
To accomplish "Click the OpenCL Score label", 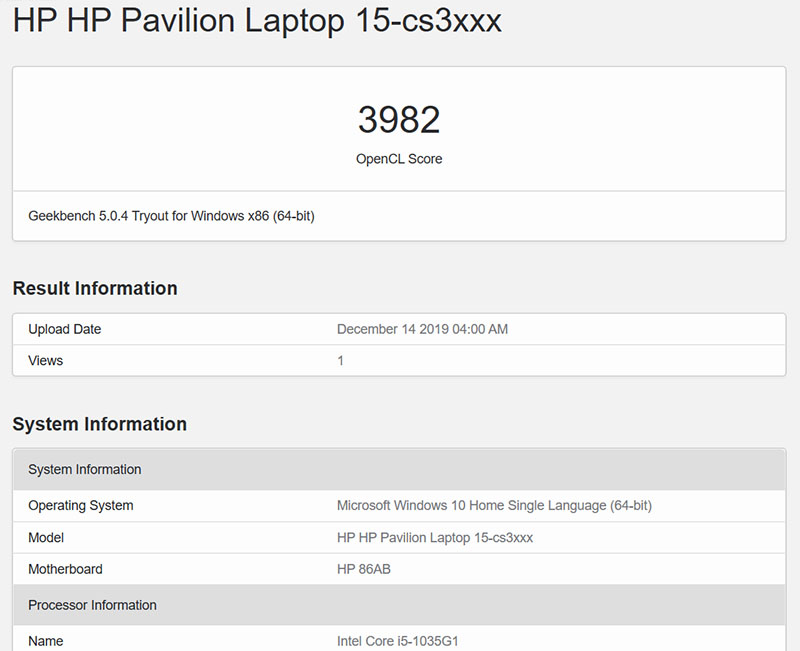I will tap(399, 159).
